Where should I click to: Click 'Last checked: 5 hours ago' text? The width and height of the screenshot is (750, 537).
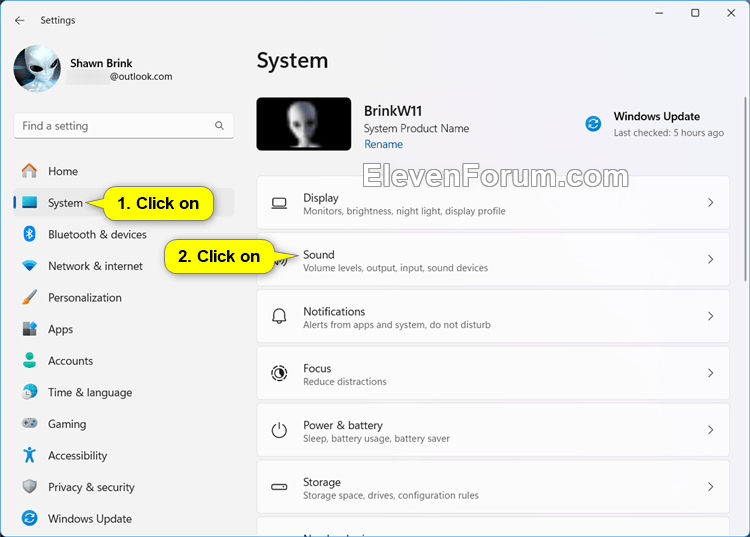click(669, 132)
